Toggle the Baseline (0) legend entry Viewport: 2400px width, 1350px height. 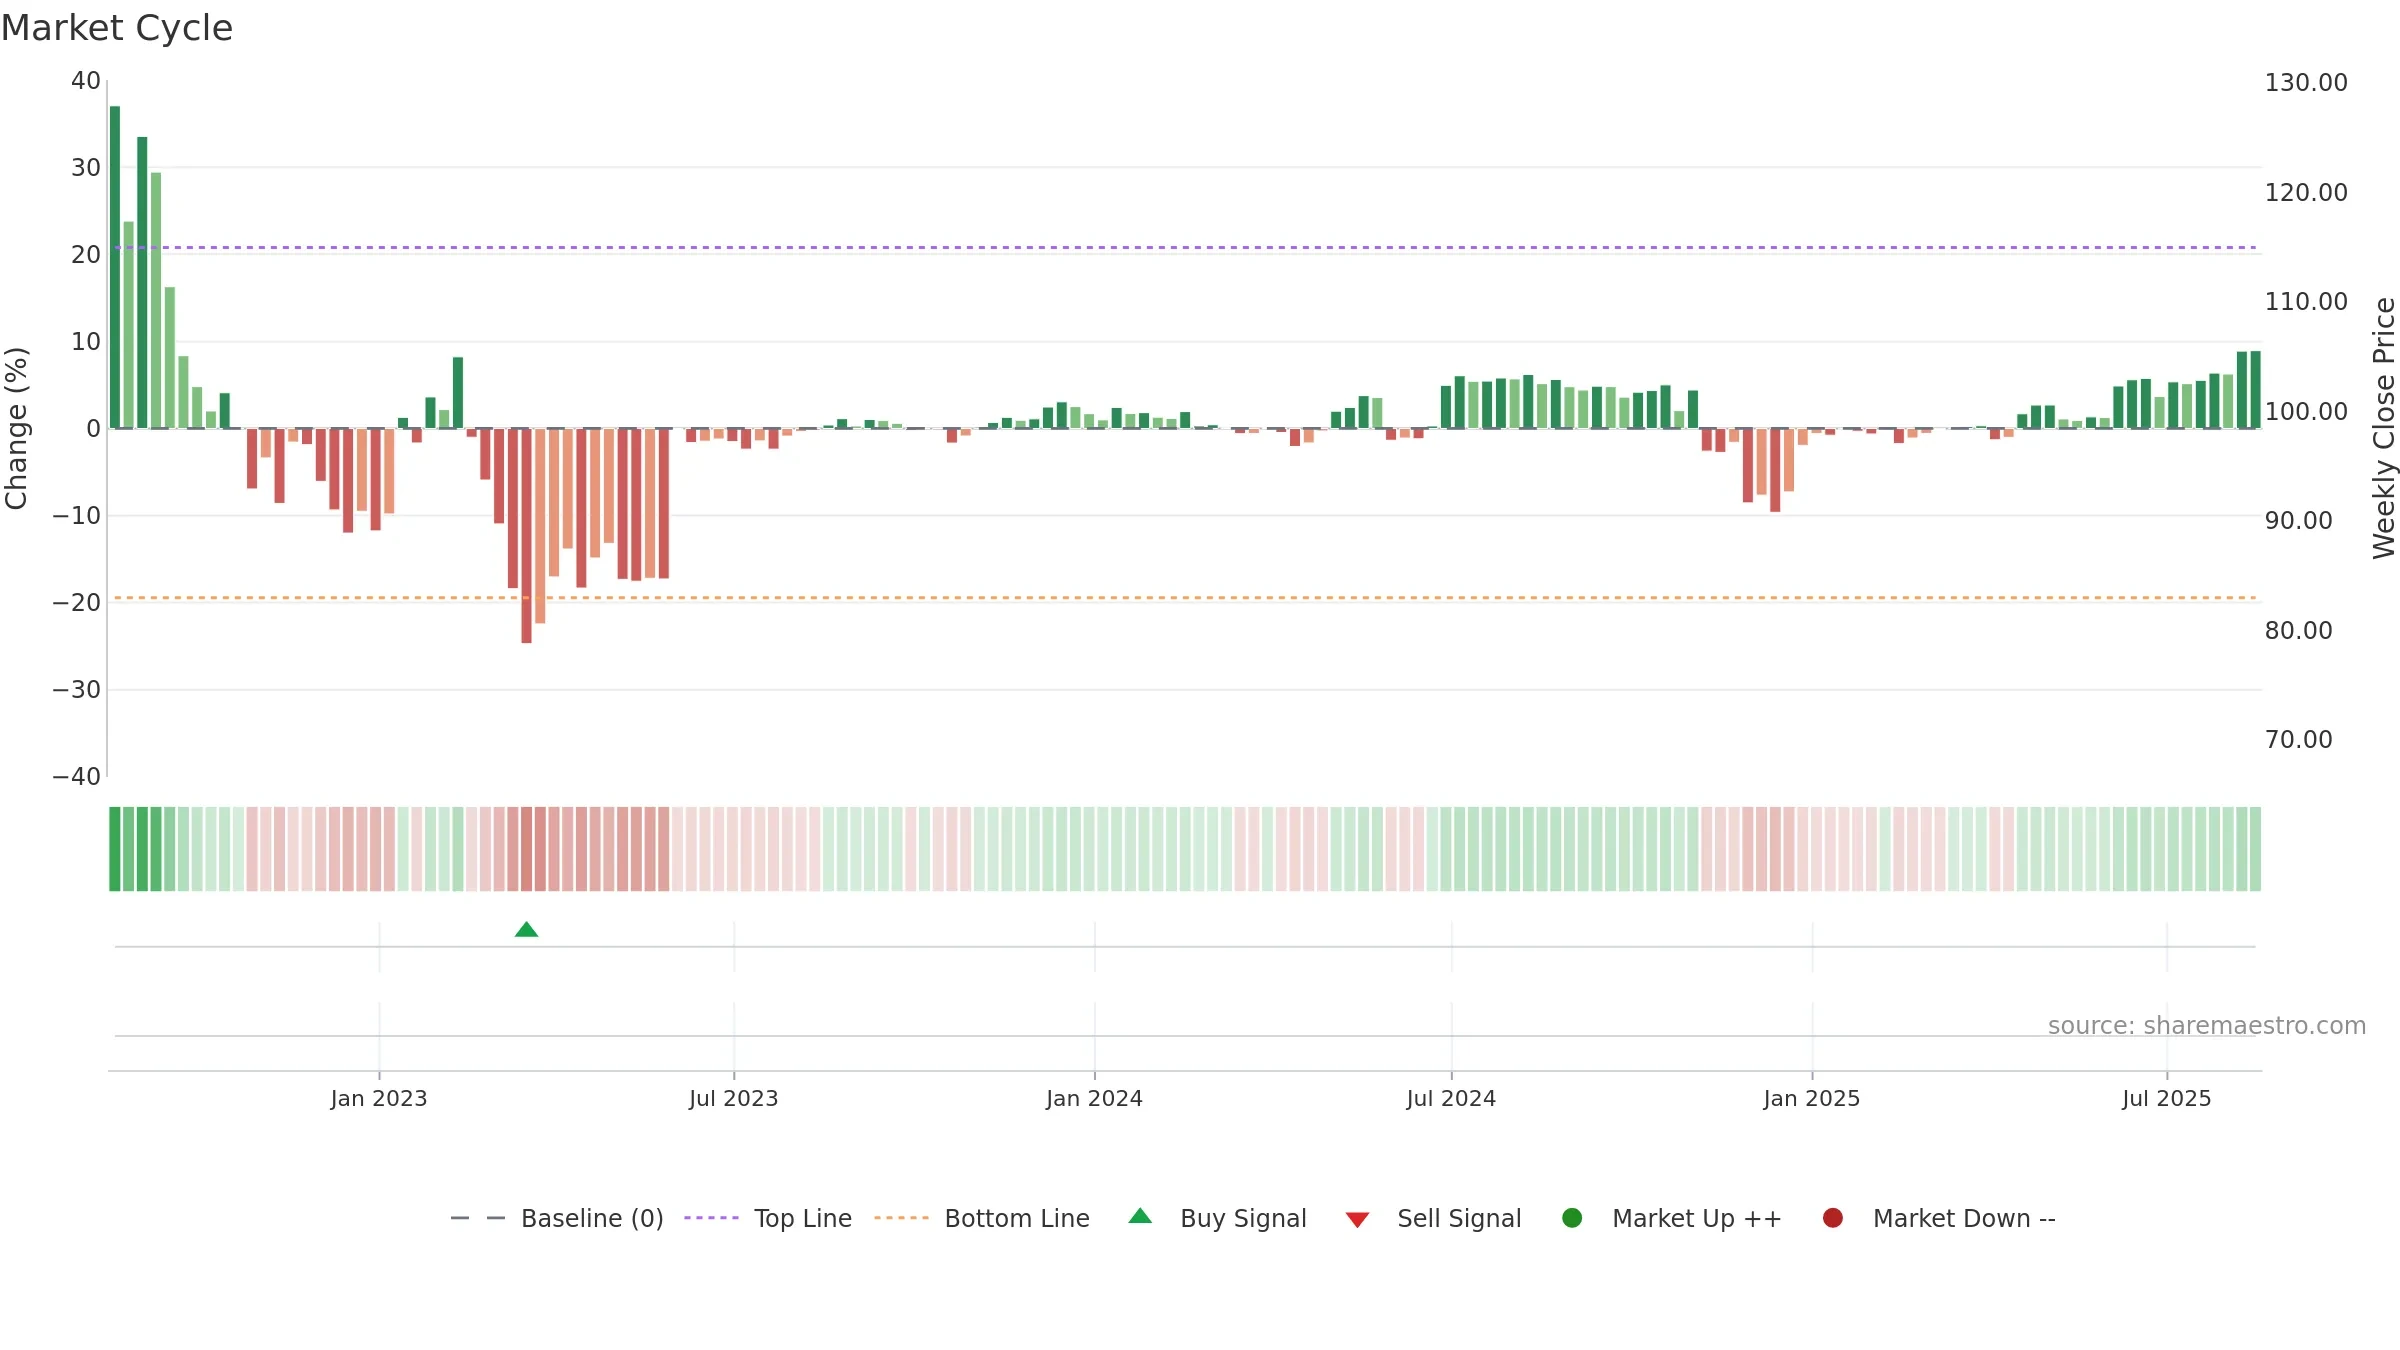(x=557, y=1218)
